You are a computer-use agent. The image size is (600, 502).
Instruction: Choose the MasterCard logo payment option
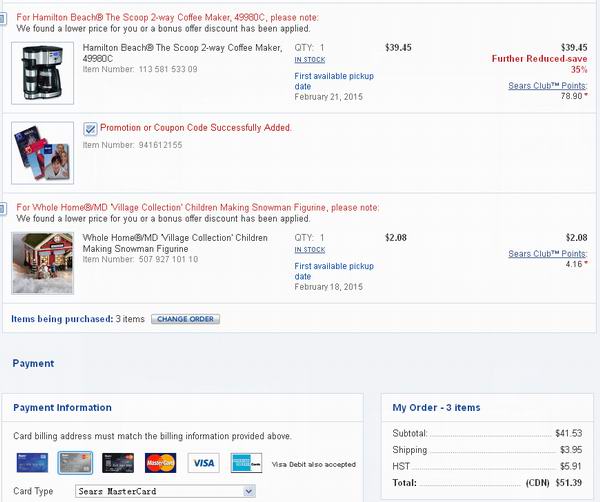pyautogui.click(x=161, y=463)
